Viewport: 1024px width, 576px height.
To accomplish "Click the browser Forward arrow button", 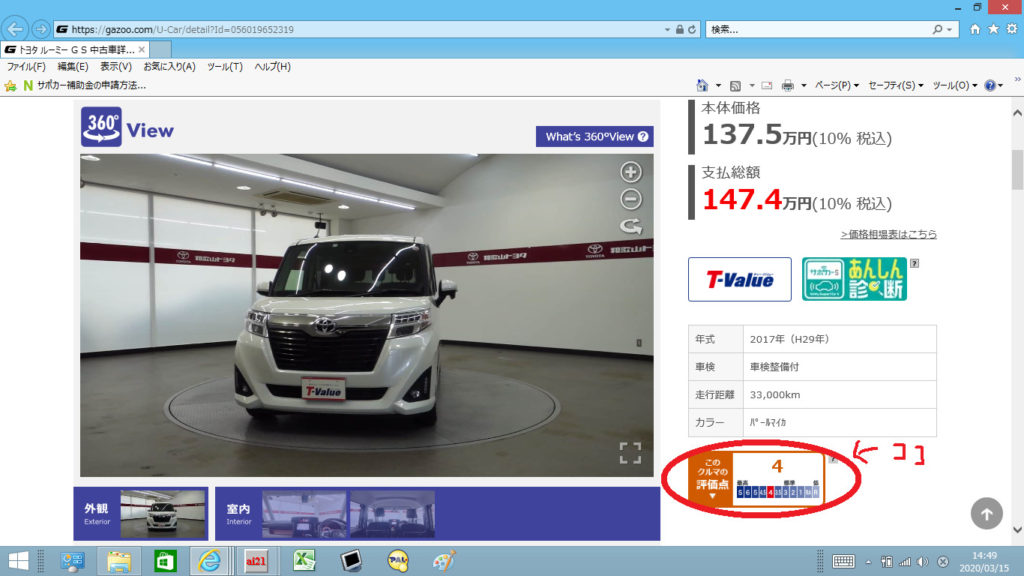I will point(40,29).
